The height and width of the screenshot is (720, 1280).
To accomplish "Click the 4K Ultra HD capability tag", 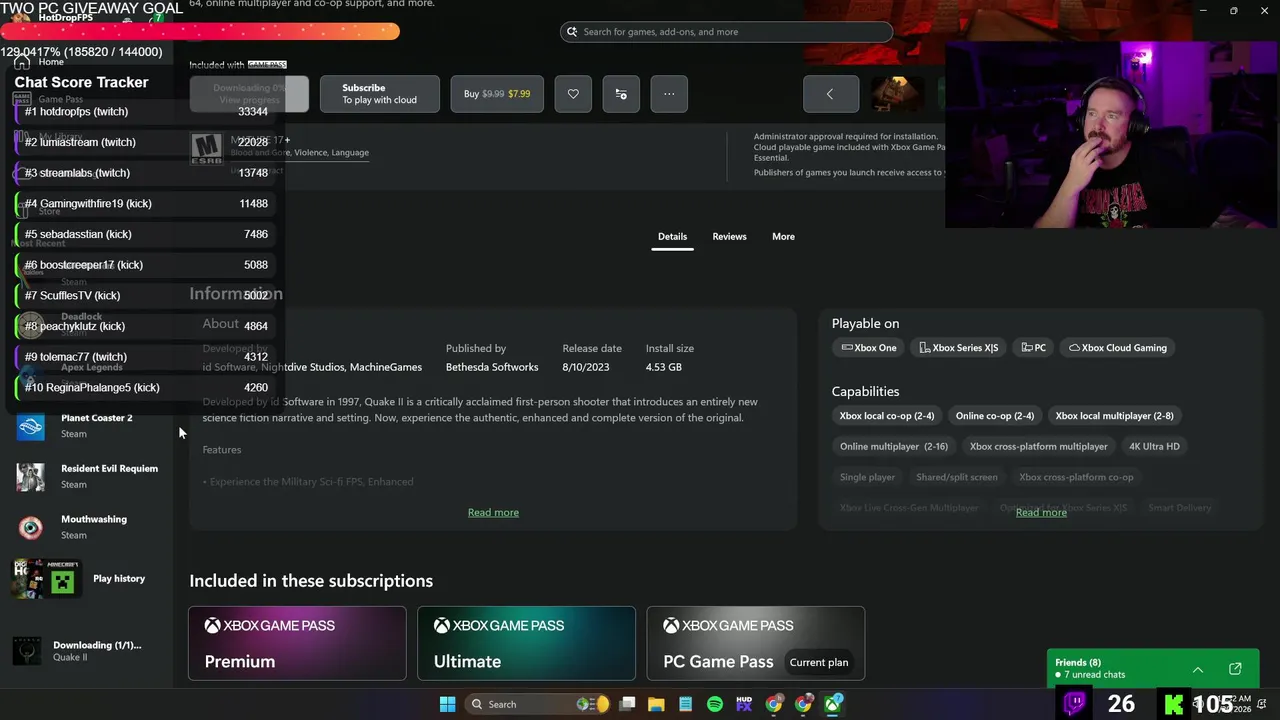I will click(x=1155, y=446).
